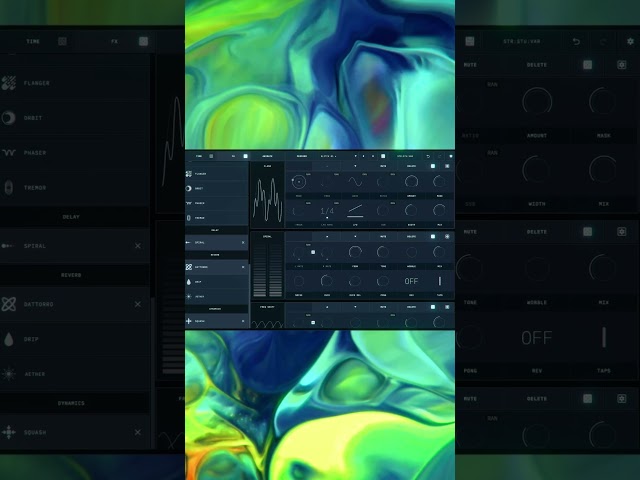Delete the Freq Shift module in center panel
The image size is (640, 480).
411,307
